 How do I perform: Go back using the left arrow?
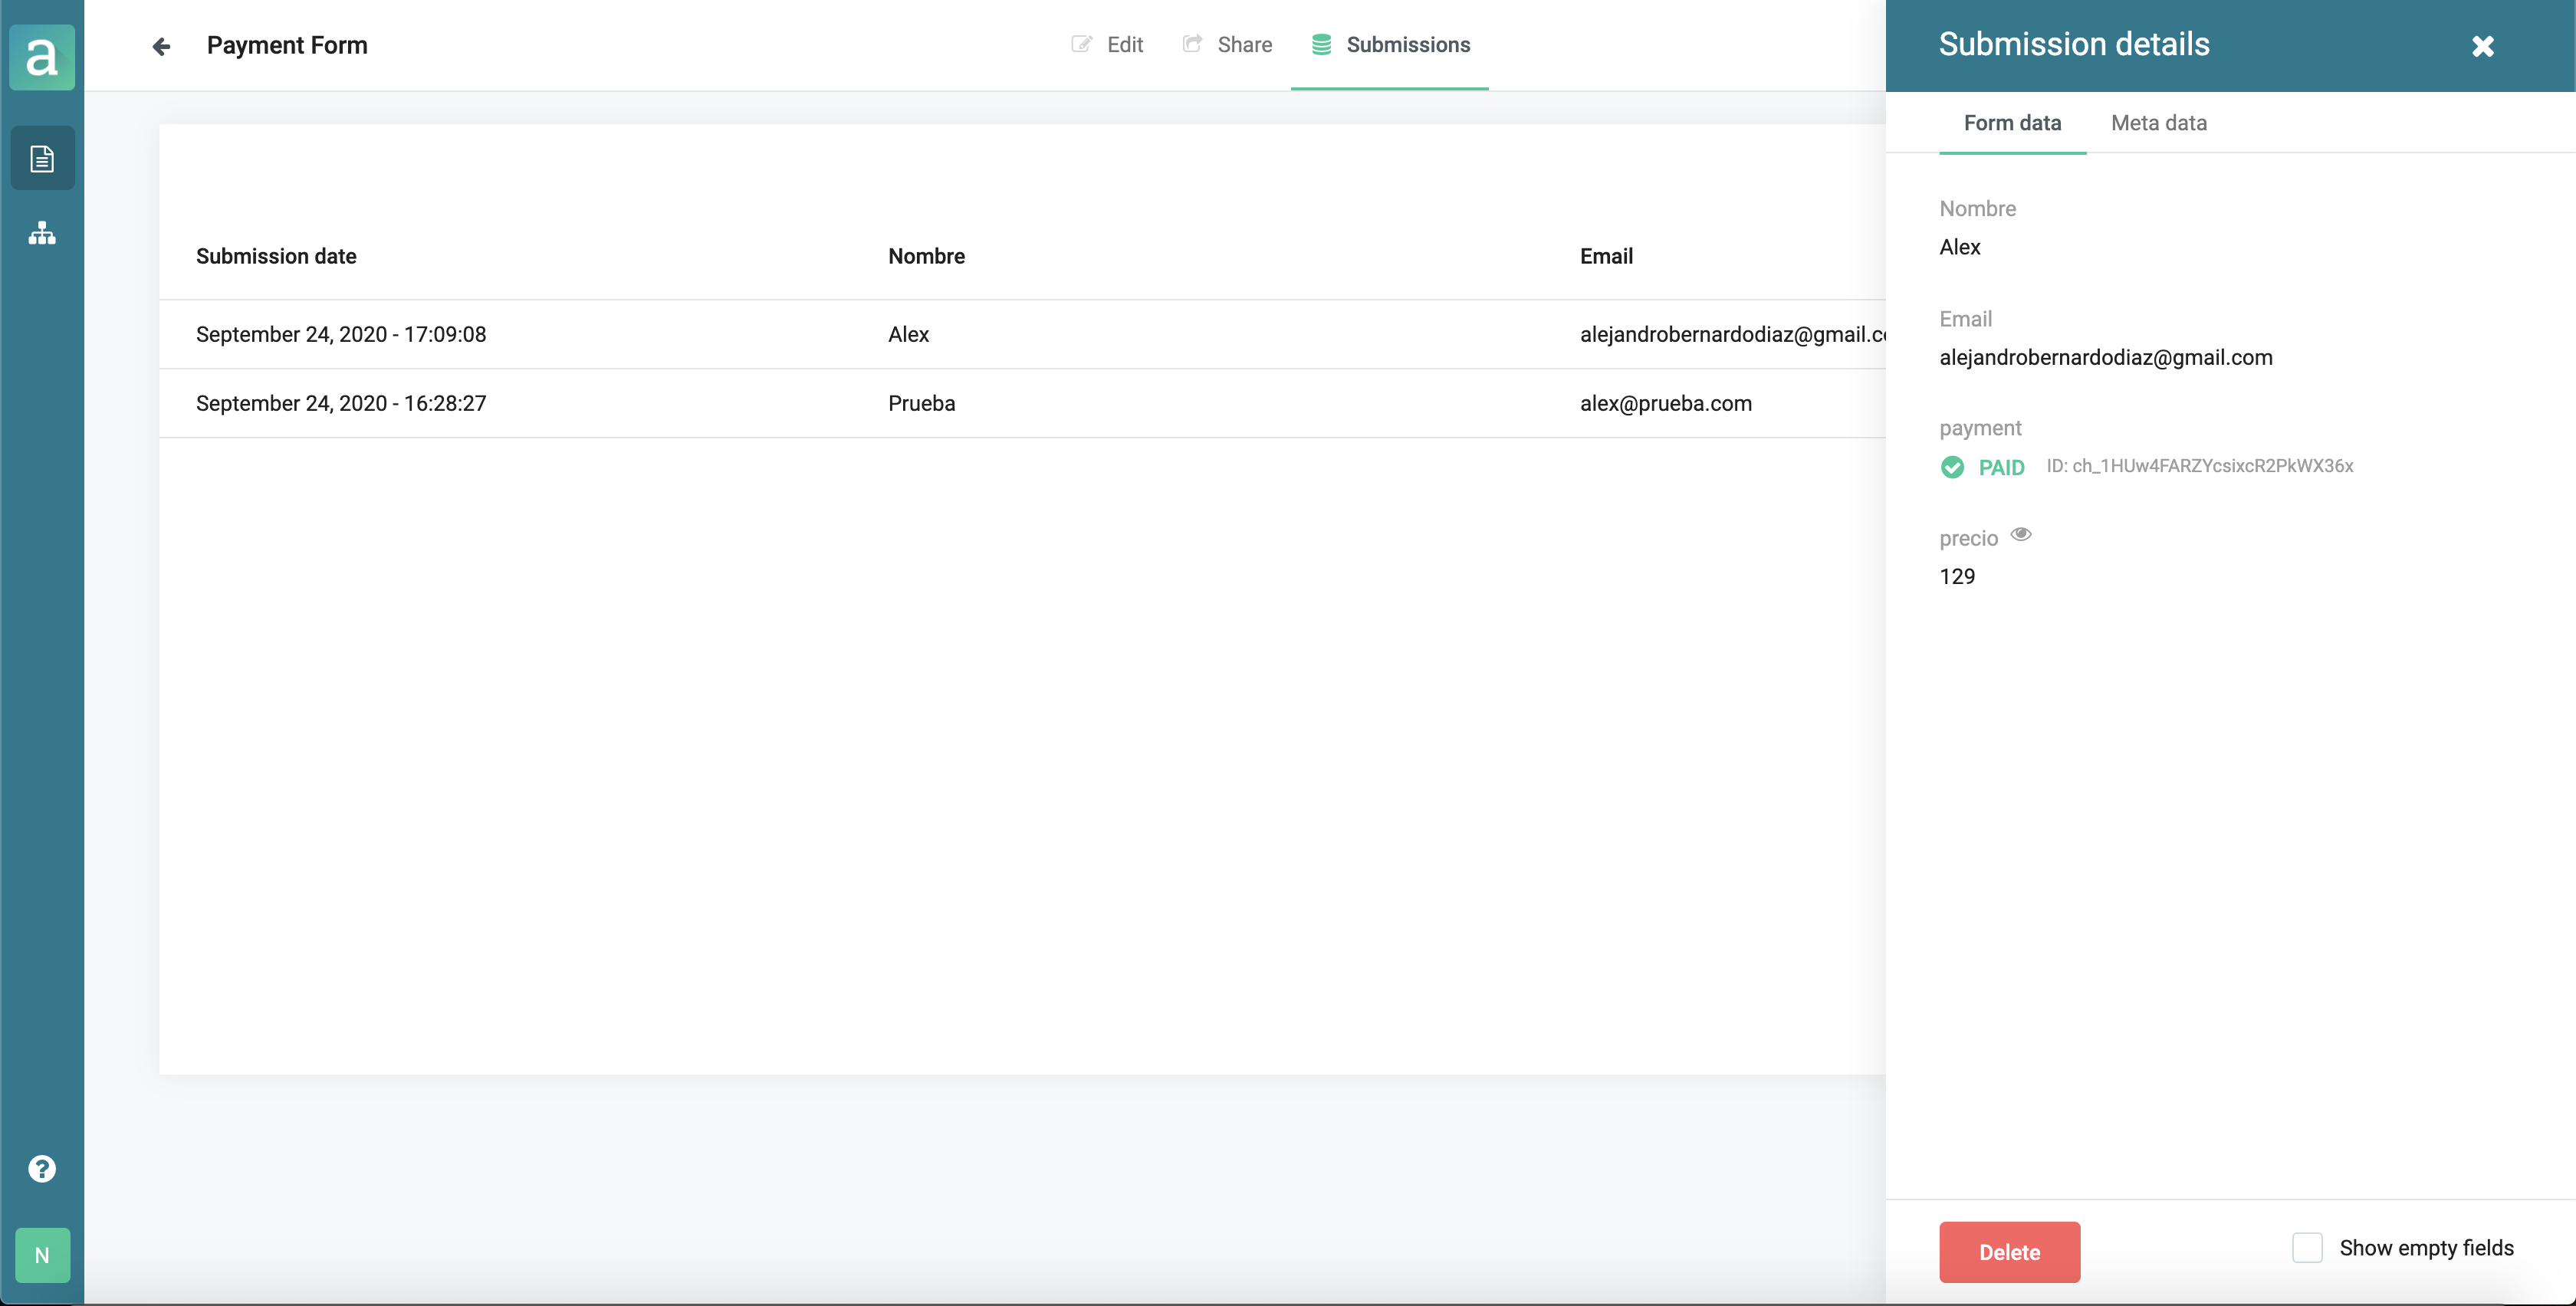pos(161,46)
